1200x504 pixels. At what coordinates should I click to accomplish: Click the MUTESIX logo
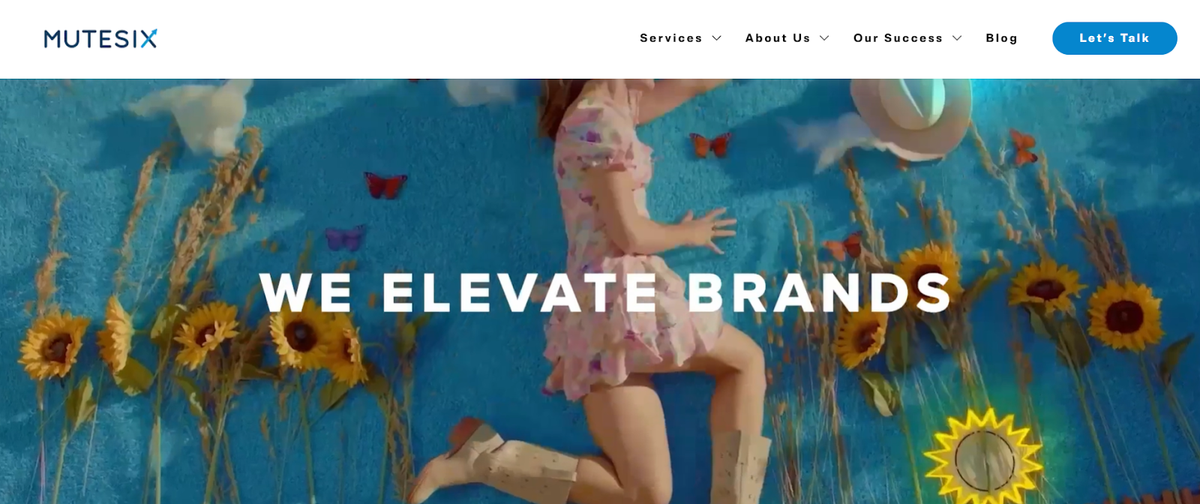pos(100,39)
